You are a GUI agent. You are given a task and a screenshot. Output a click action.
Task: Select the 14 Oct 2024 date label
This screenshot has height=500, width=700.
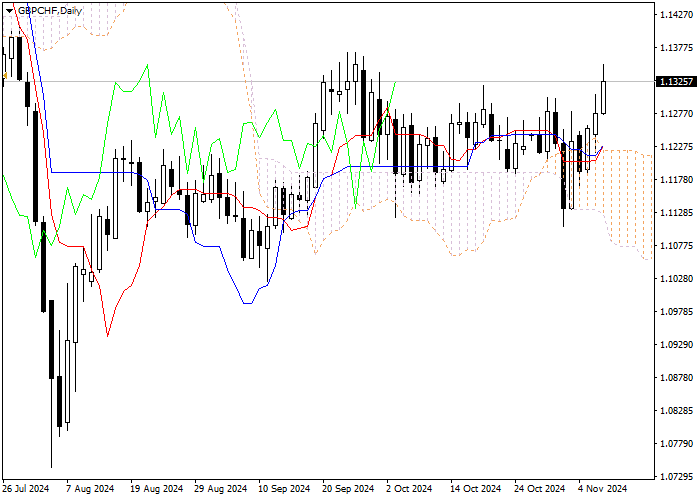coord(475,489)
